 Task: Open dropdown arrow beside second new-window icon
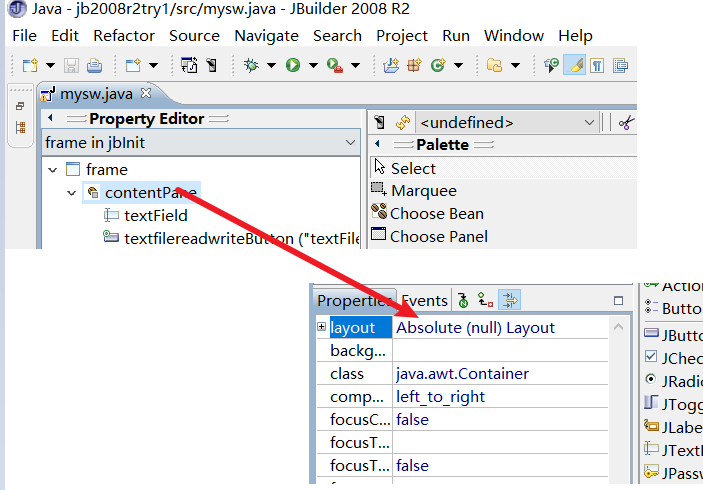coord(153,65)
